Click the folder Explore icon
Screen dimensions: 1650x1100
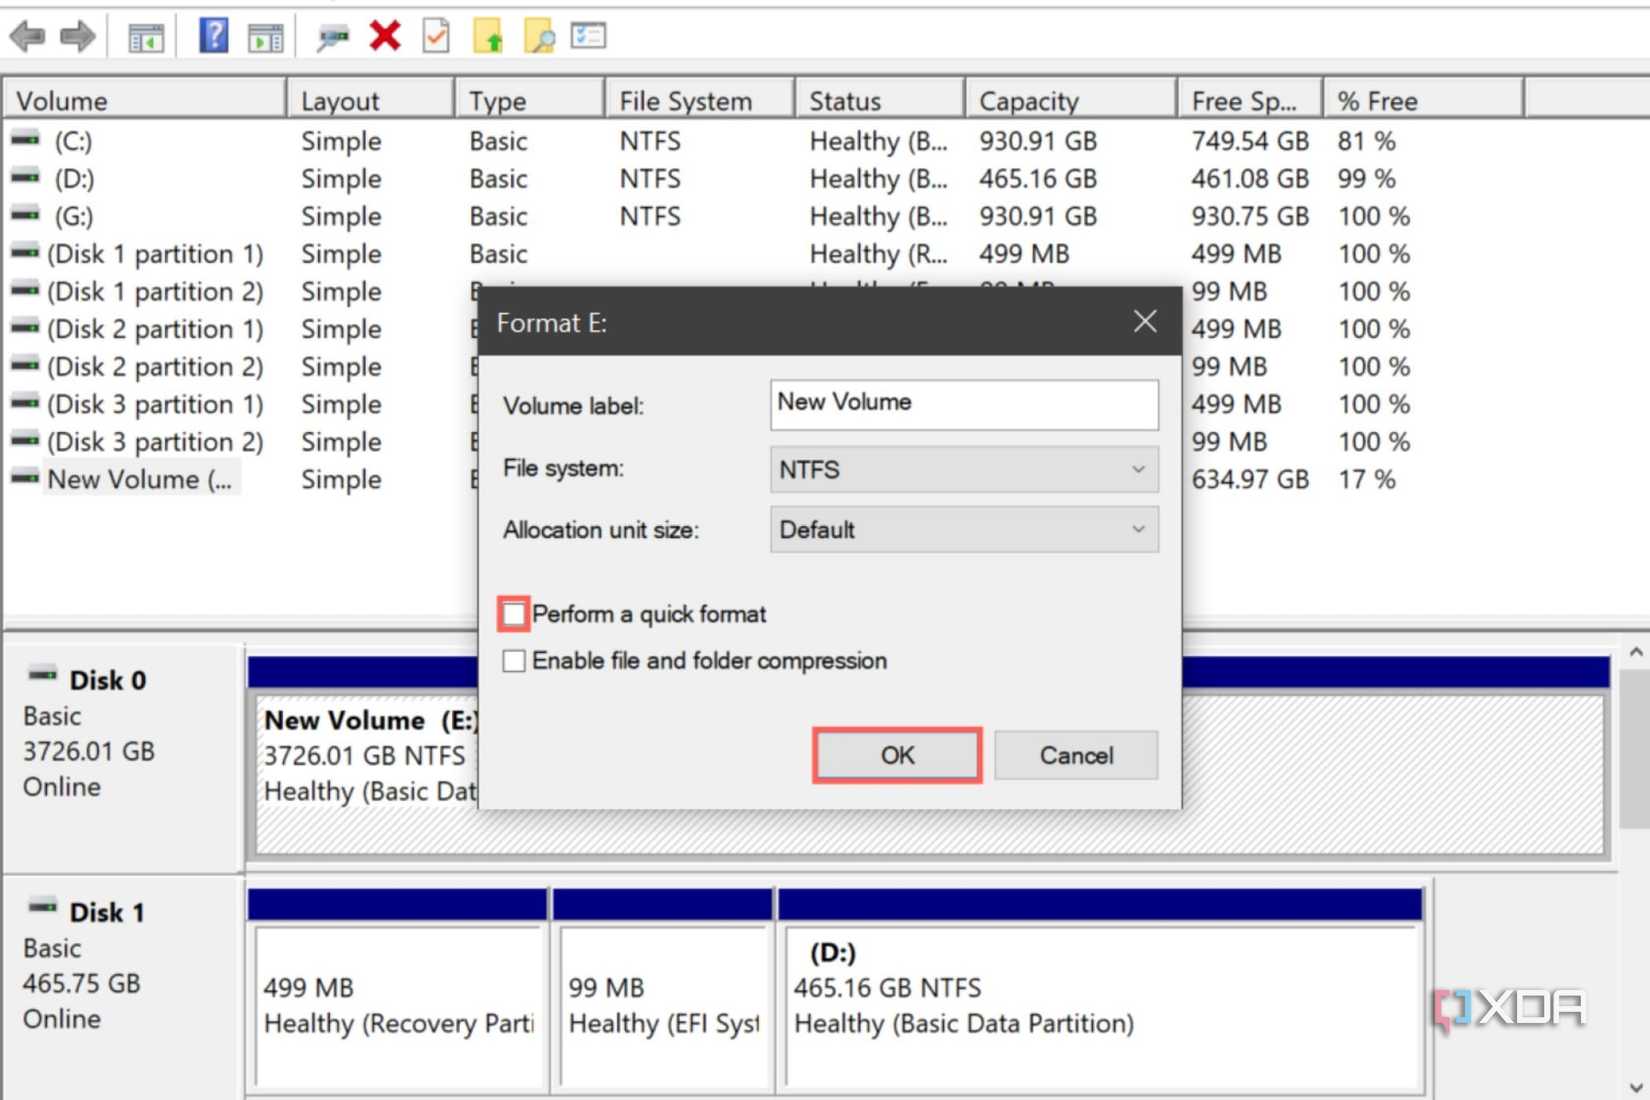[x=540, y=36]
